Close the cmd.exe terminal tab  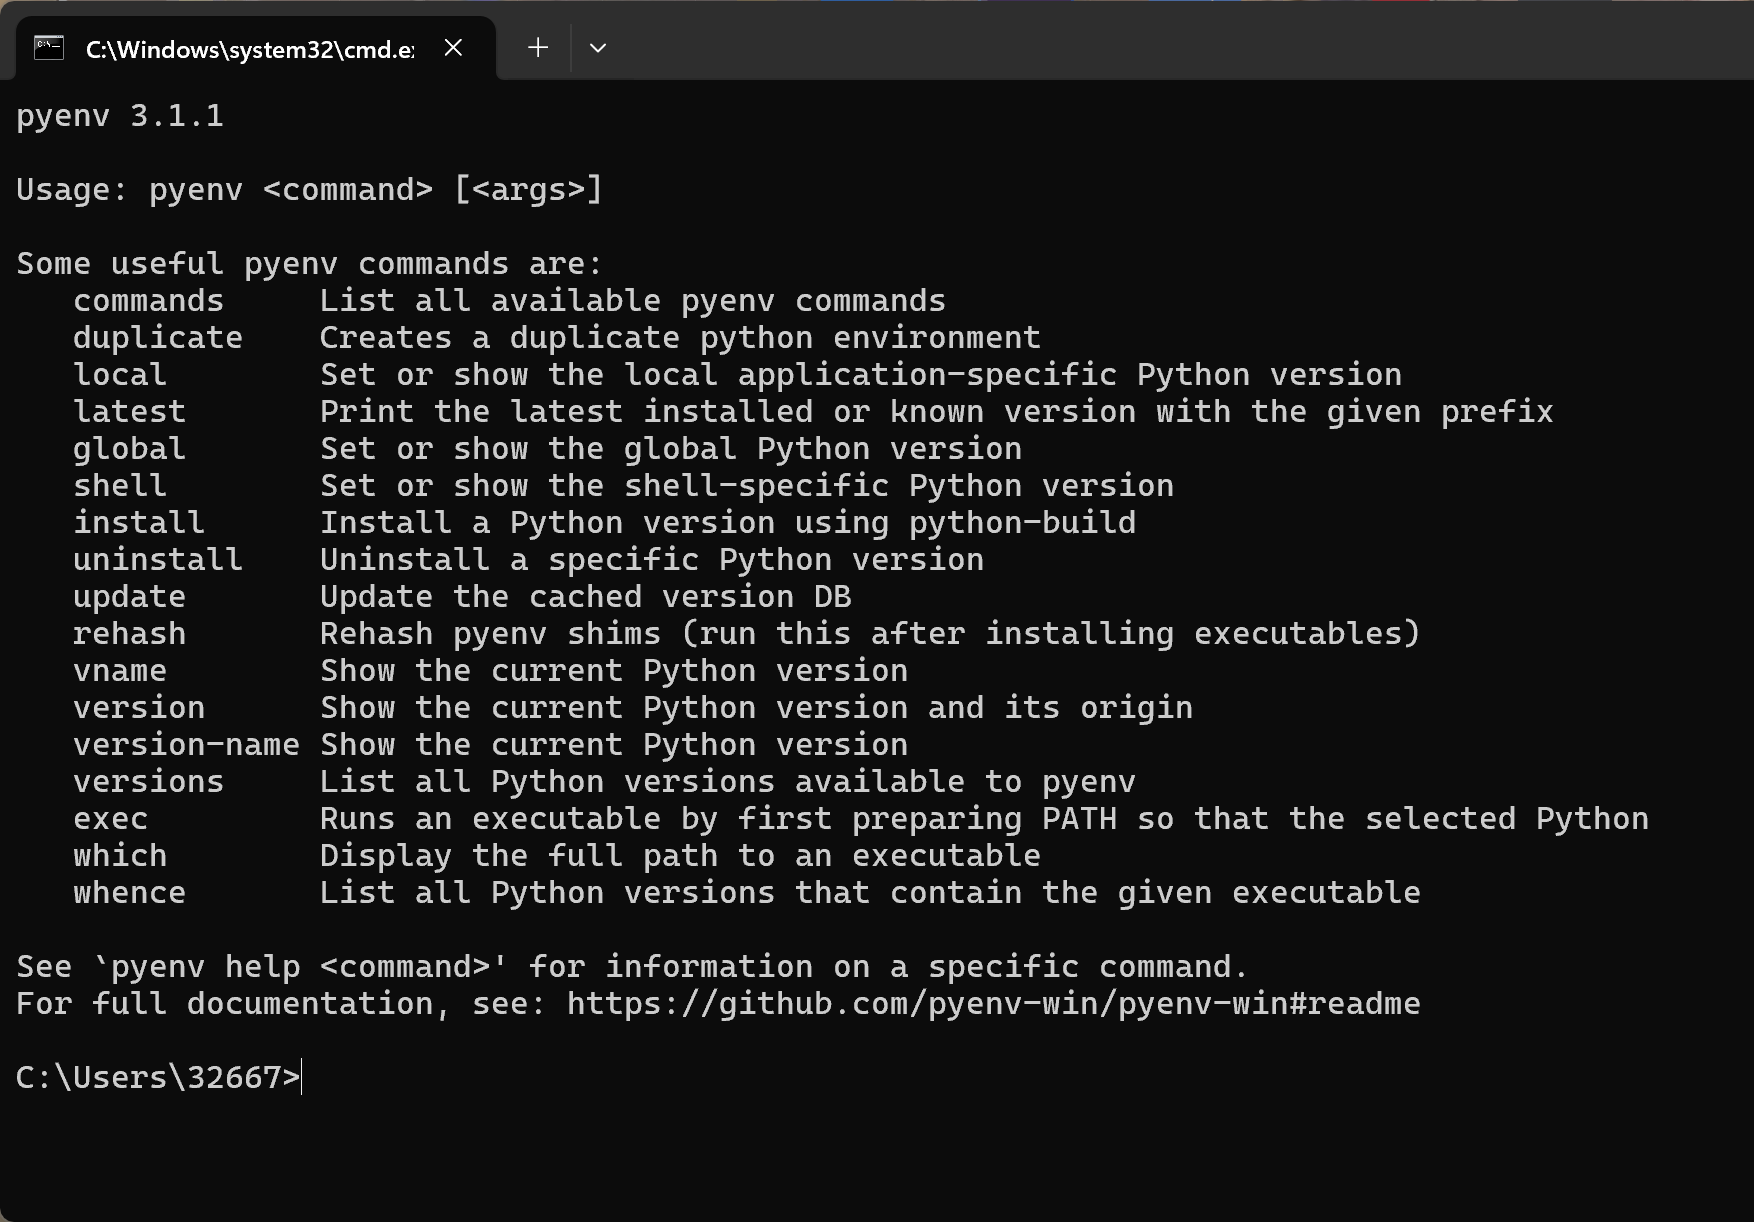[453, 48]
